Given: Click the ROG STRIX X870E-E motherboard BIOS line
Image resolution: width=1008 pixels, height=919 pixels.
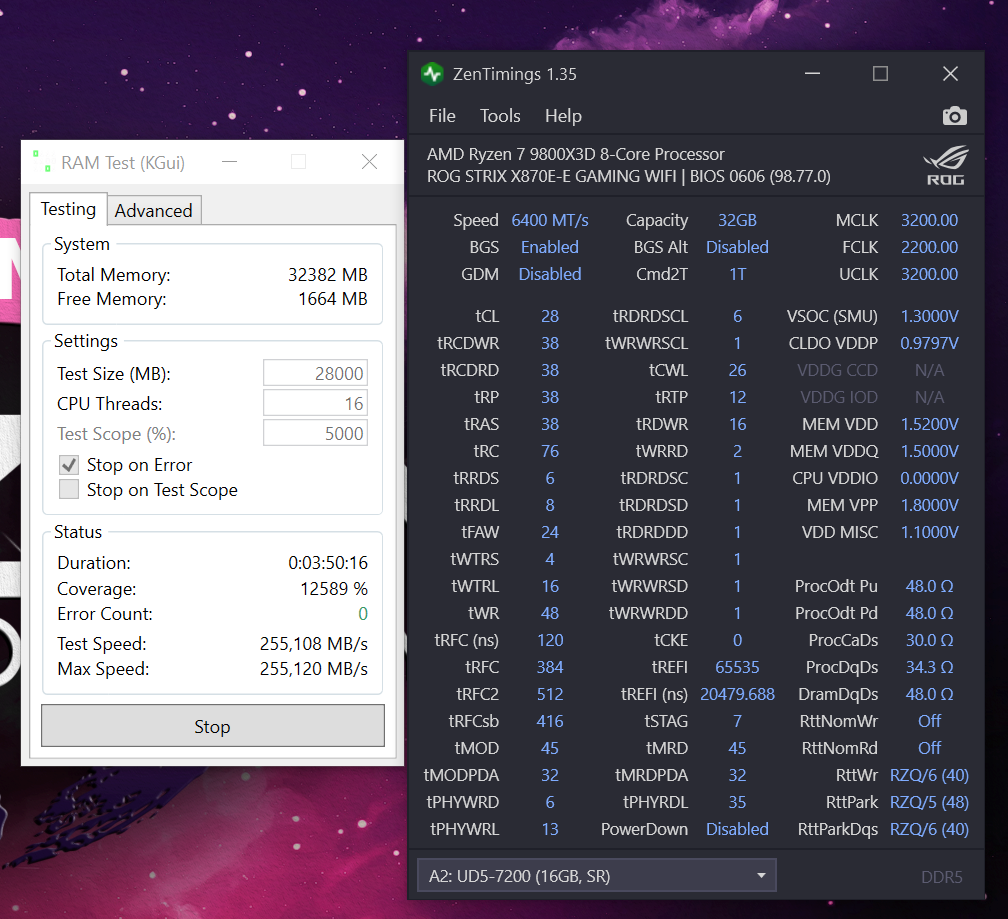Looking at the screenshot, I should coord(628,176).
